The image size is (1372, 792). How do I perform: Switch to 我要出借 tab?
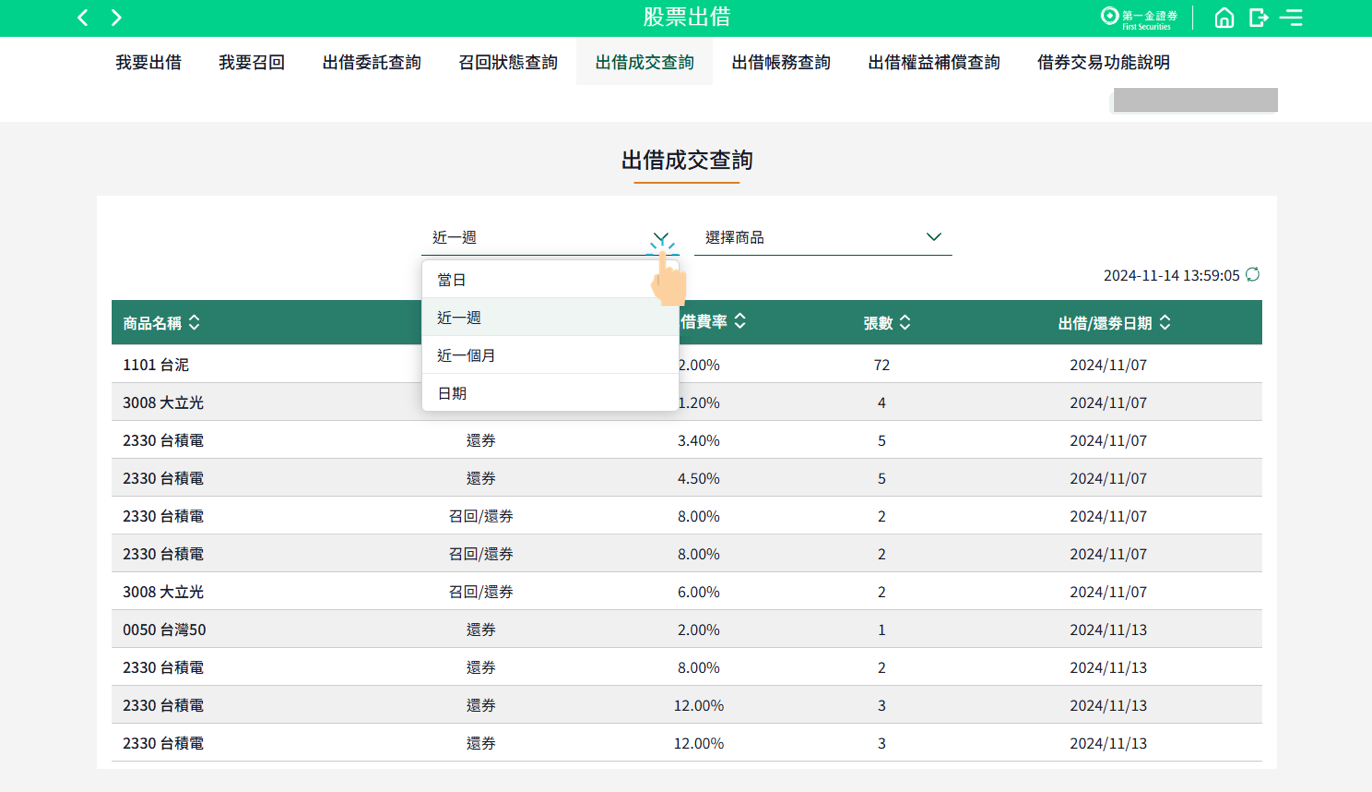click(x=148, y=62)
